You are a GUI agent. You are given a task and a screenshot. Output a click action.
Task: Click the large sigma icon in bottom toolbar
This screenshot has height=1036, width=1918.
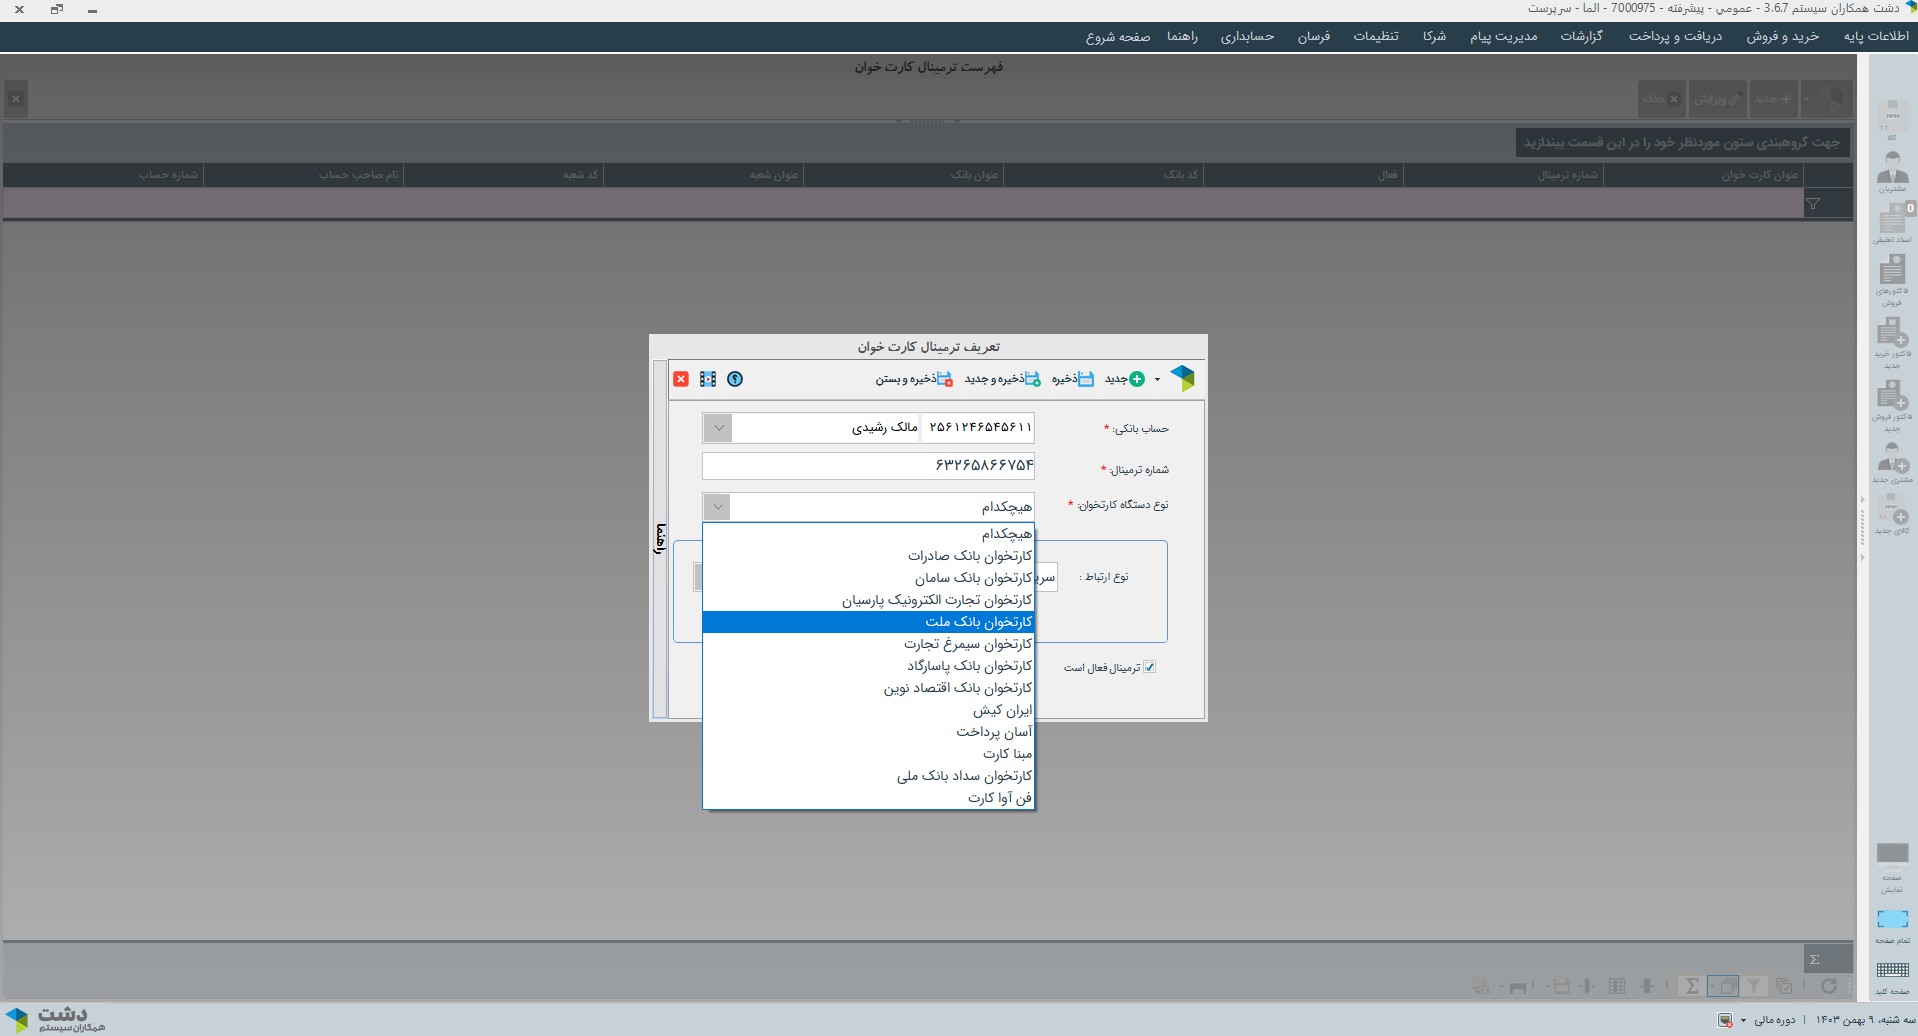click(1691, 986)
